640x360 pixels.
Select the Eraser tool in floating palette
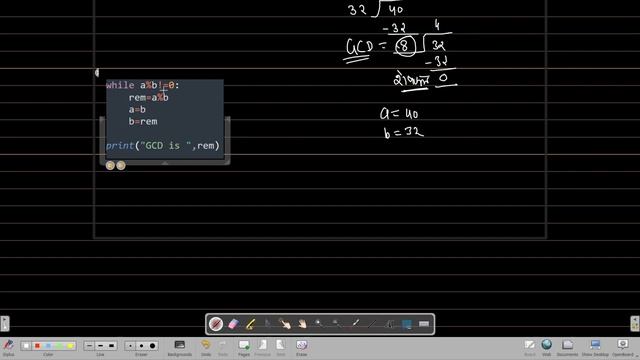(x=233, y=324)
